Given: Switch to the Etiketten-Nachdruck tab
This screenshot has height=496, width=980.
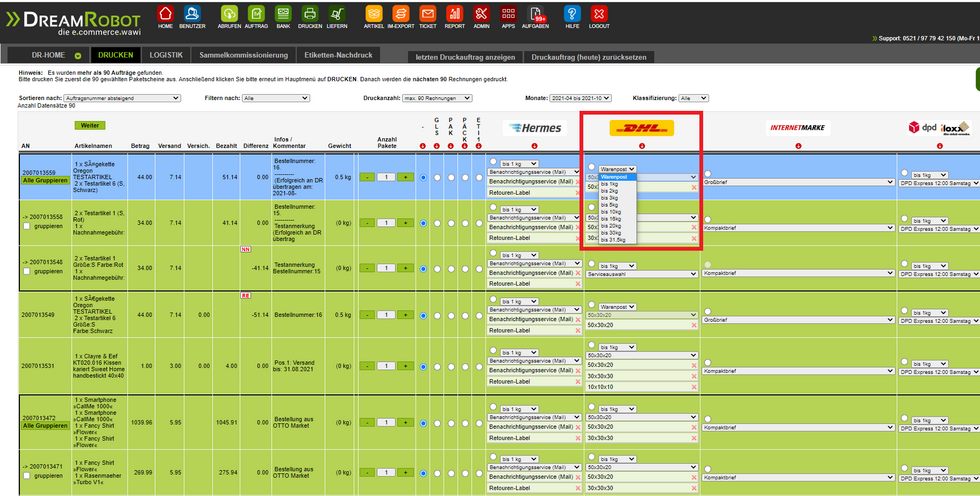Looking at the screenshot, I should coord(338,55).
